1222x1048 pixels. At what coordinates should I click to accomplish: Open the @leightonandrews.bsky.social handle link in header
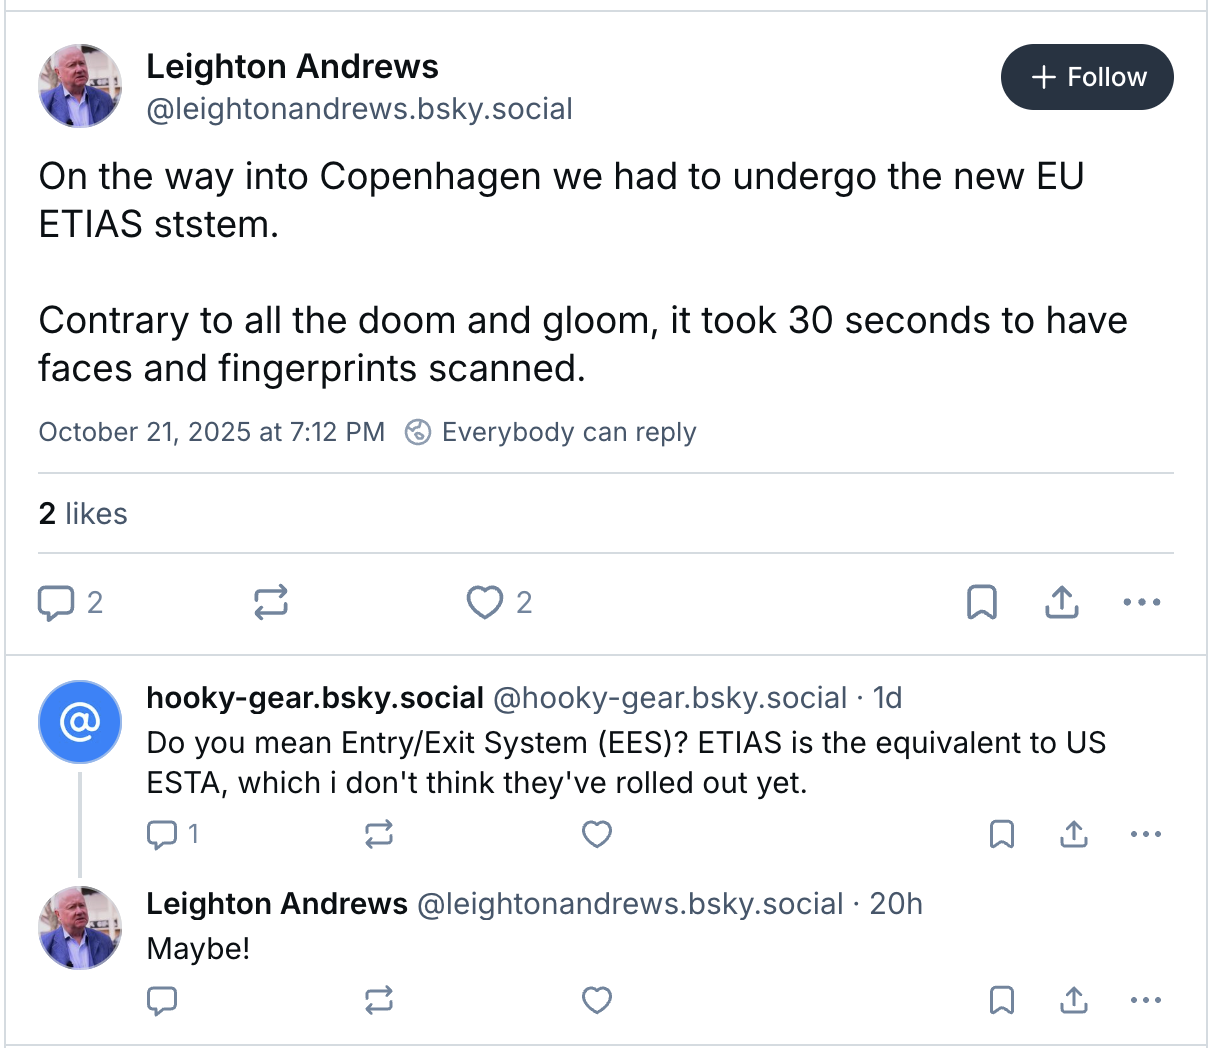click(359, 109)
